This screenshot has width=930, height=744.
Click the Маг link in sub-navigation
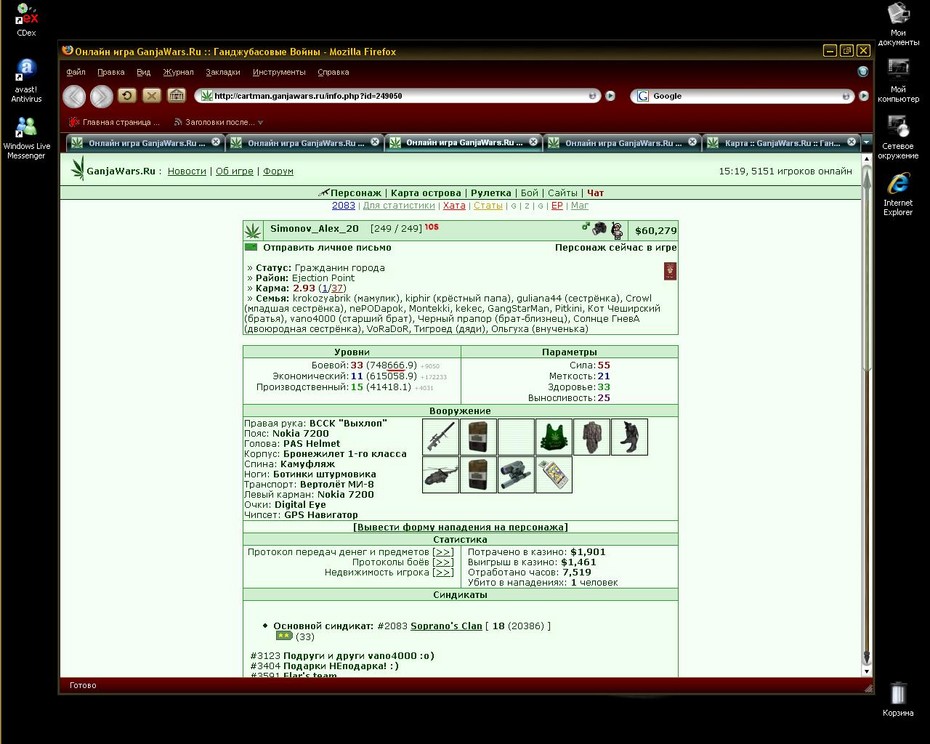coord(579,205)
